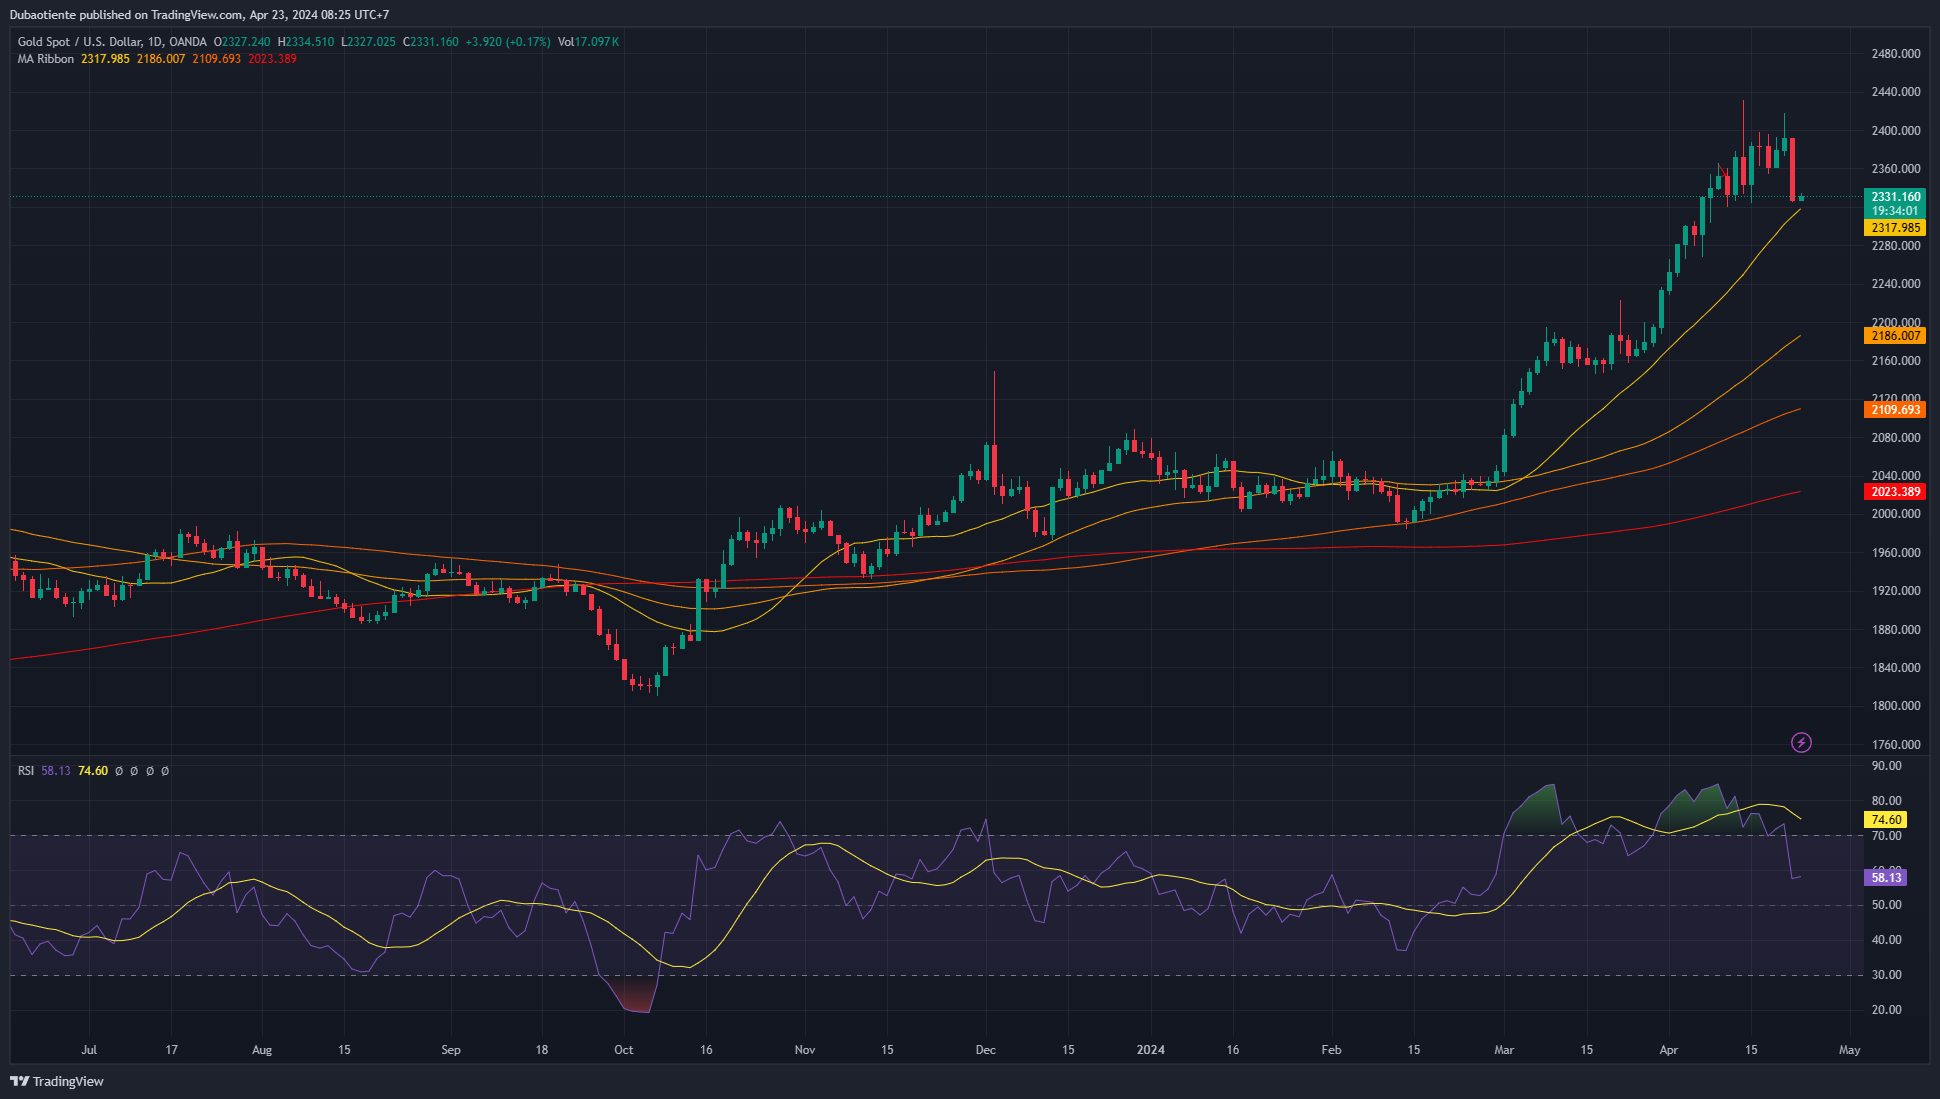Click red MA value 2023.389 in legend

pyautogui.click(x=272, y=59)
